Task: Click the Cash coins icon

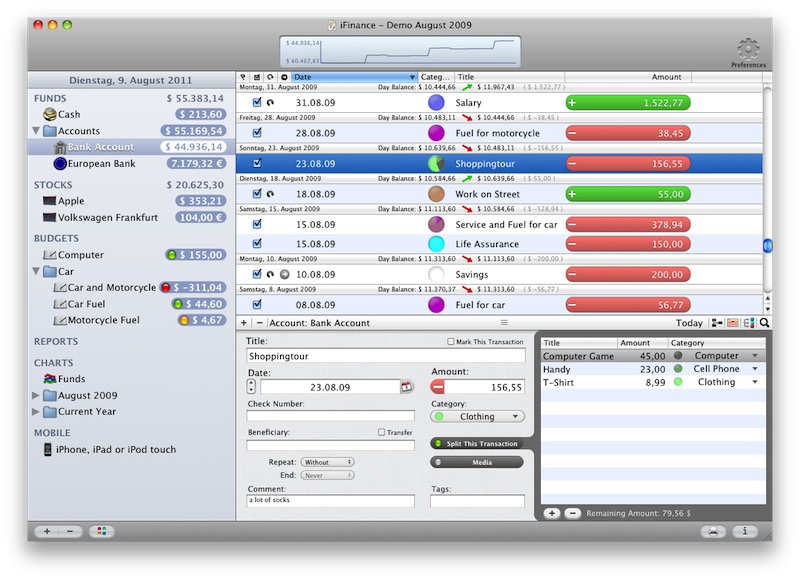Action: (49, 114)
